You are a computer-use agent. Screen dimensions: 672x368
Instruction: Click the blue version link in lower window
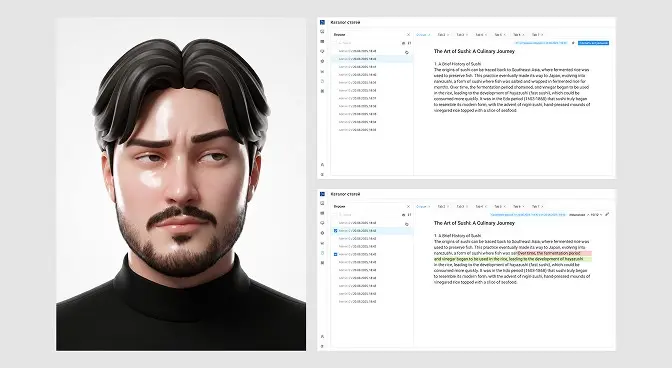[x=528, y=215]
